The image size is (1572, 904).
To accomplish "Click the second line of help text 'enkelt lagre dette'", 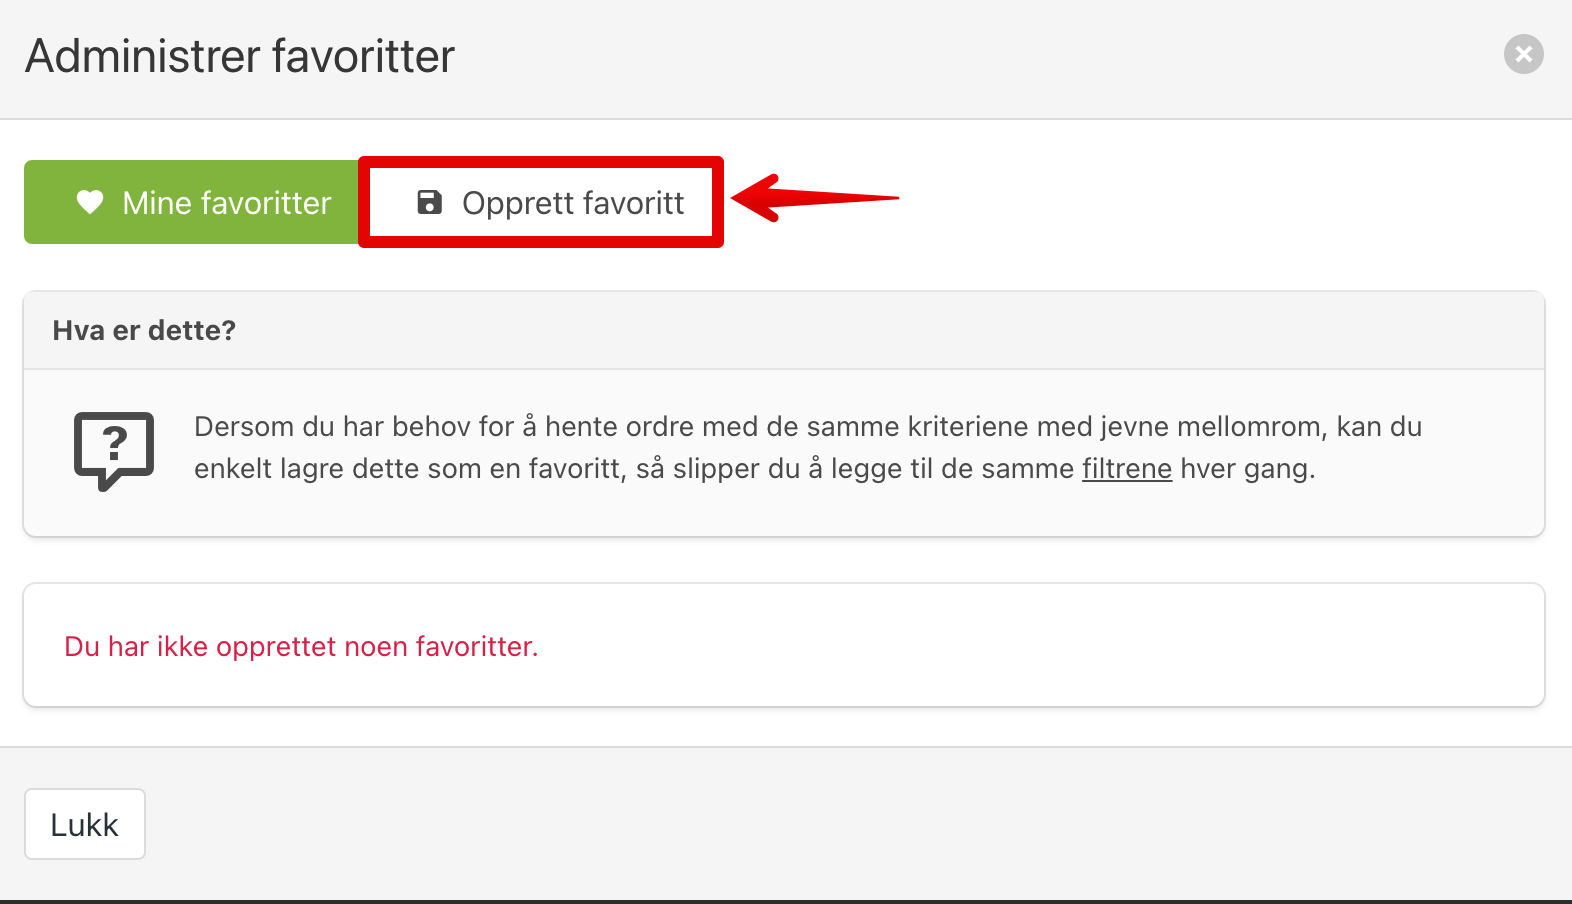I will (x=754, y=468).
